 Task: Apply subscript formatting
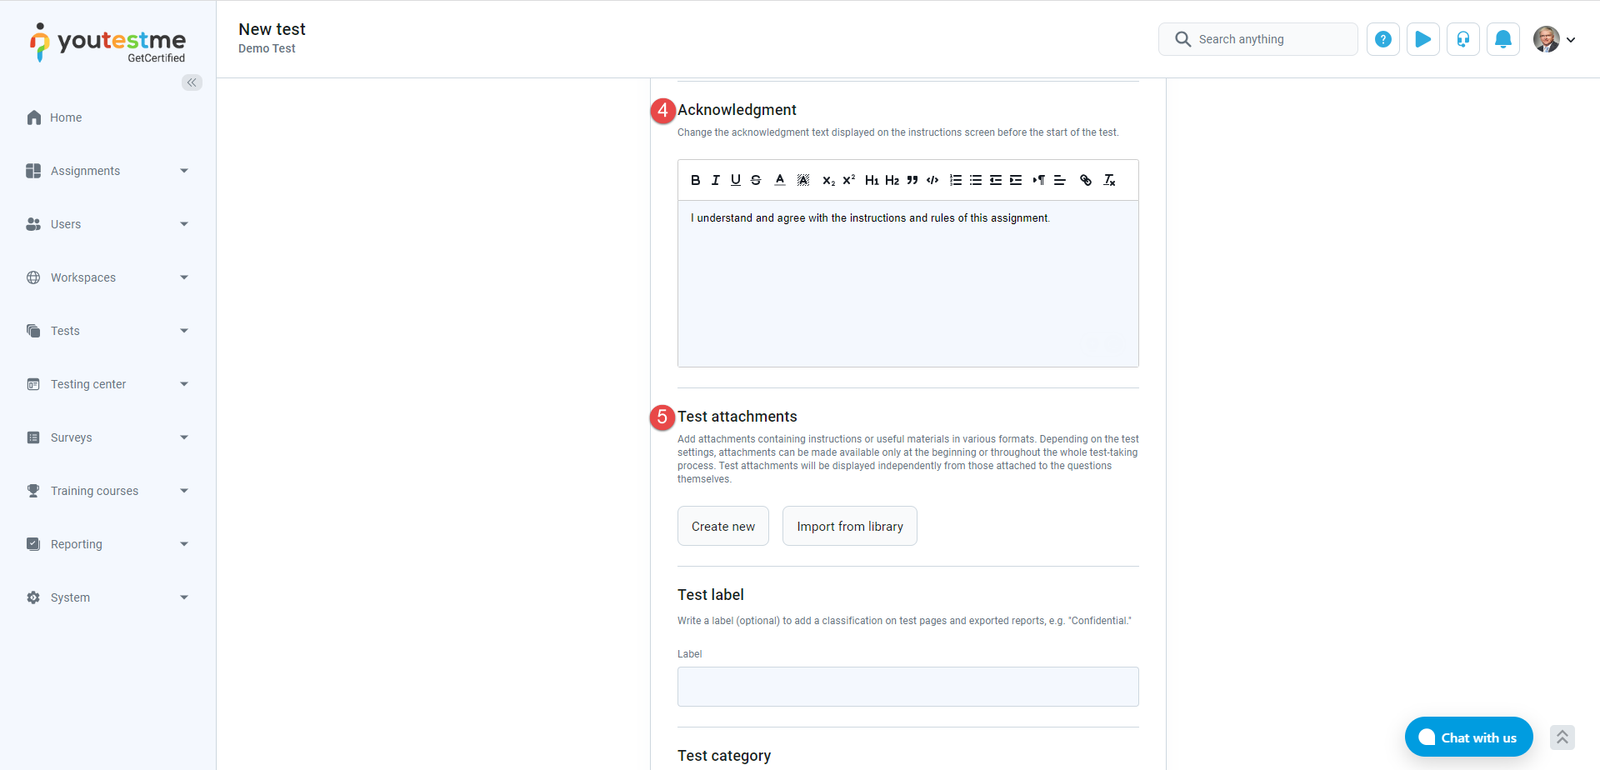[x=828, y=180]
